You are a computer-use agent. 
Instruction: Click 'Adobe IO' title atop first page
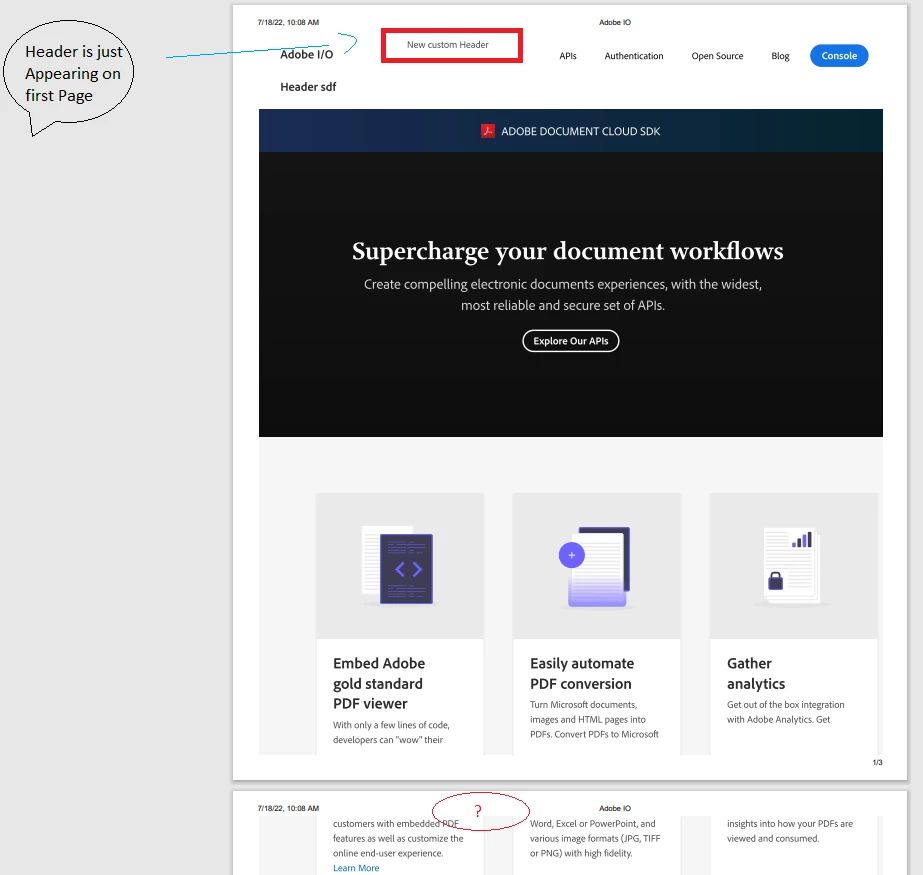615,22
